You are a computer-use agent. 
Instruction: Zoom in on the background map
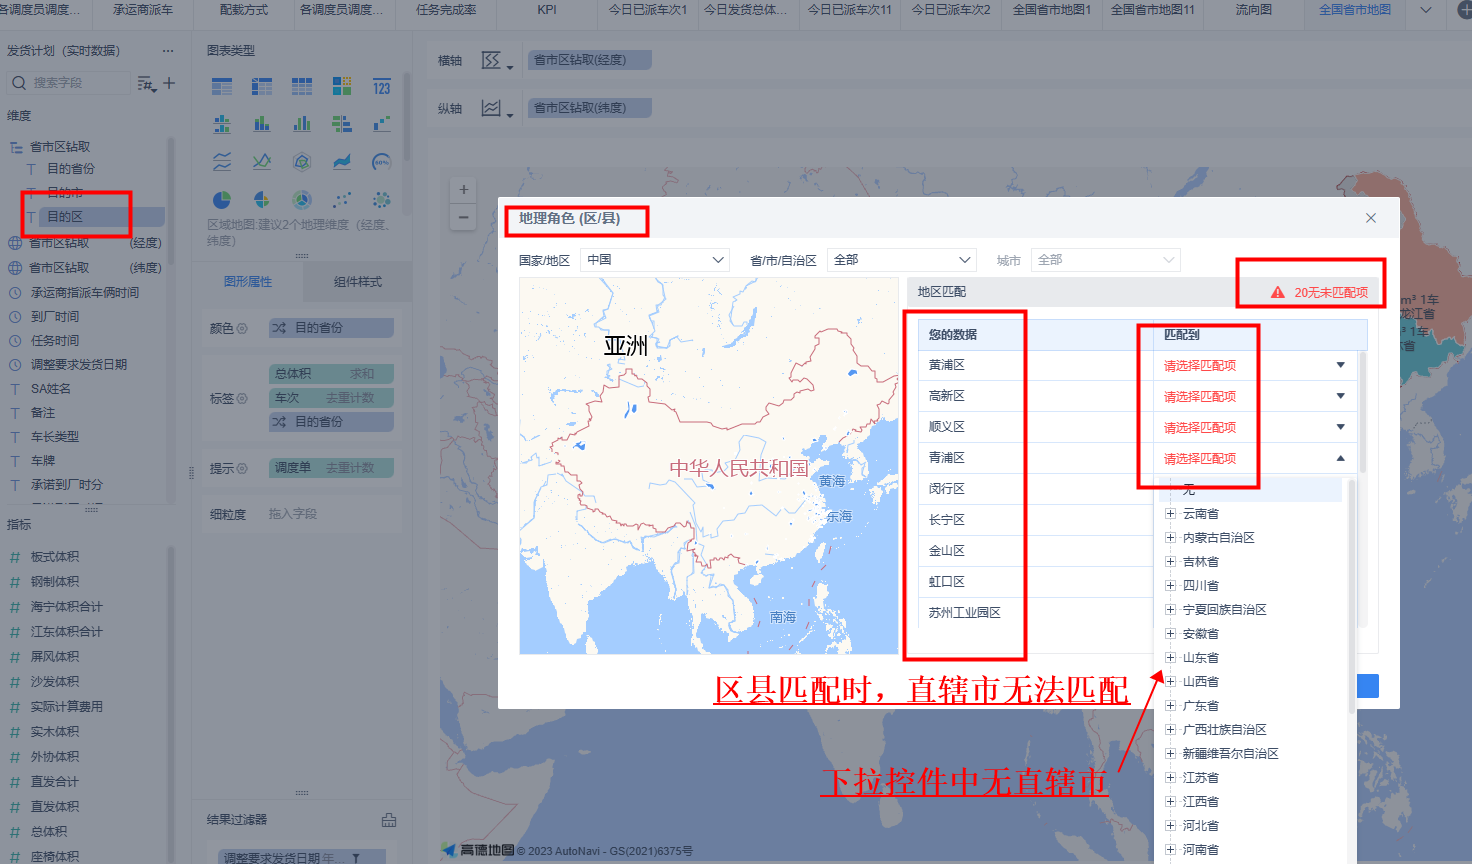pyautogui.click(x=463, y=189)
